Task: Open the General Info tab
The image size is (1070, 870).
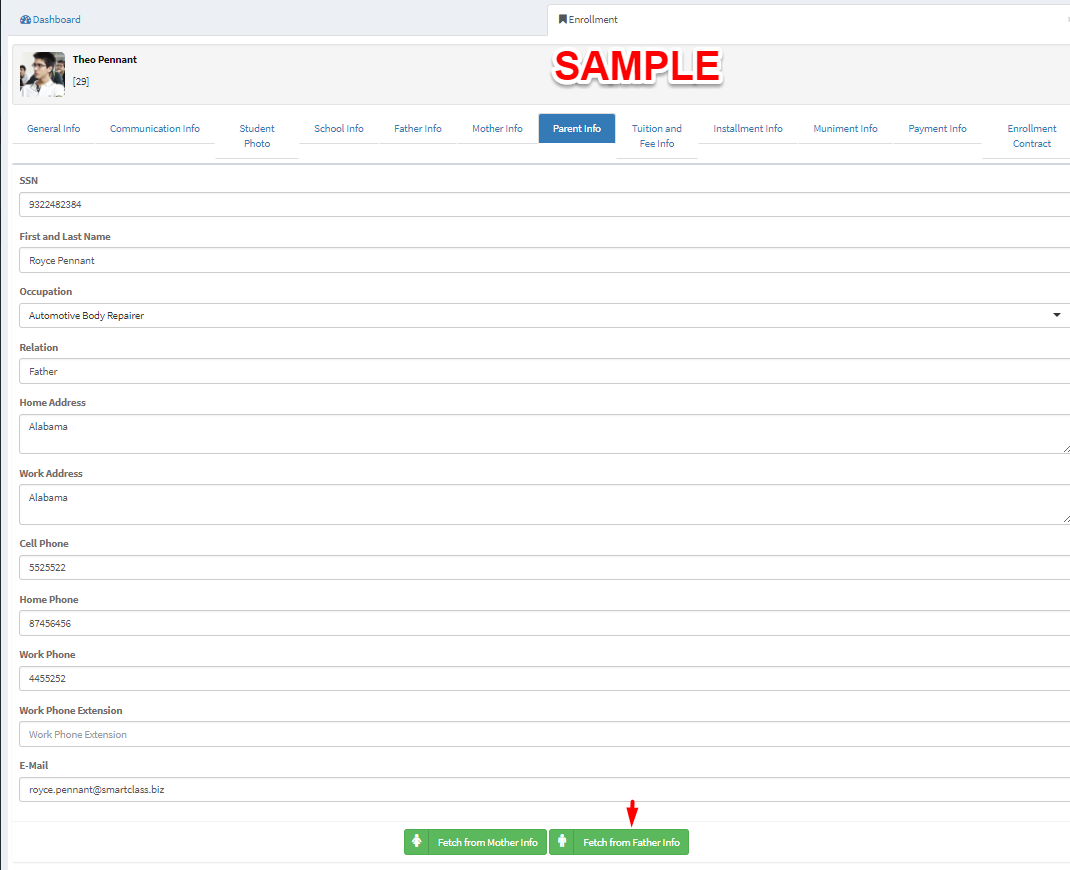Action: tap(53, 129)
